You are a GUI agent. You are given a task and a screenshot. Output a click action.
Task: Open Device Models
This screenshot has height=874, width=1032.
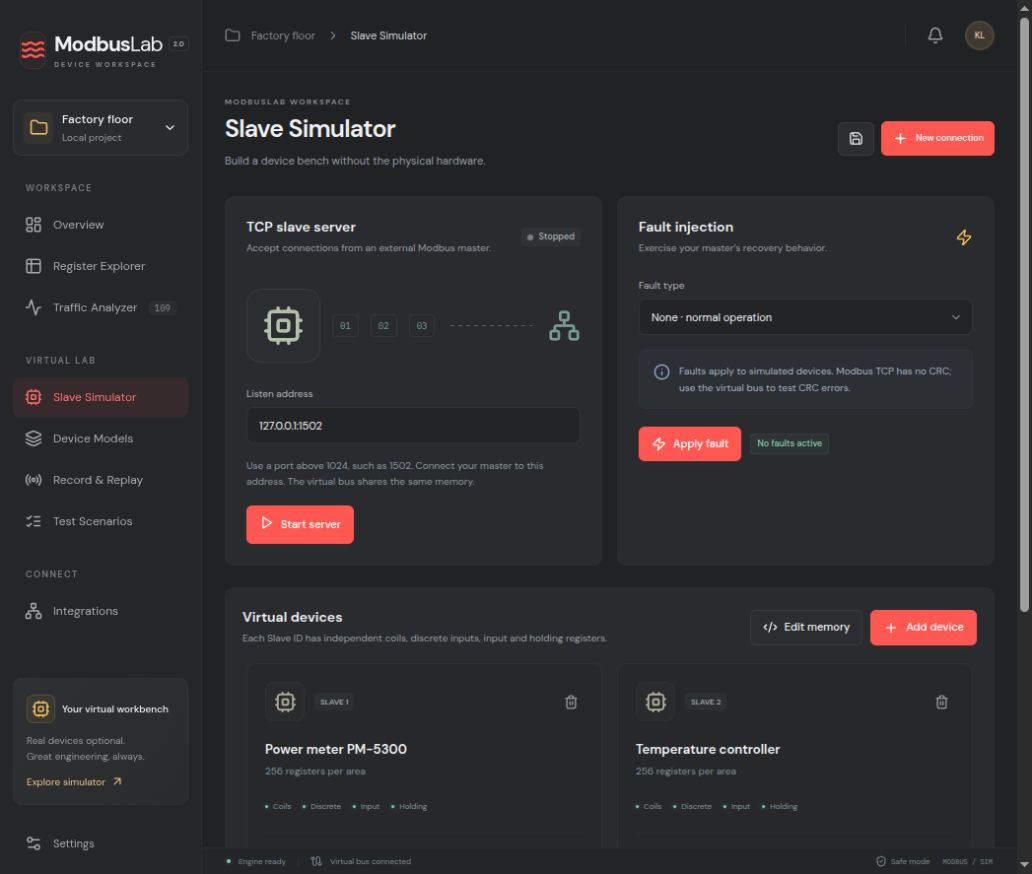tap(100, 438)
